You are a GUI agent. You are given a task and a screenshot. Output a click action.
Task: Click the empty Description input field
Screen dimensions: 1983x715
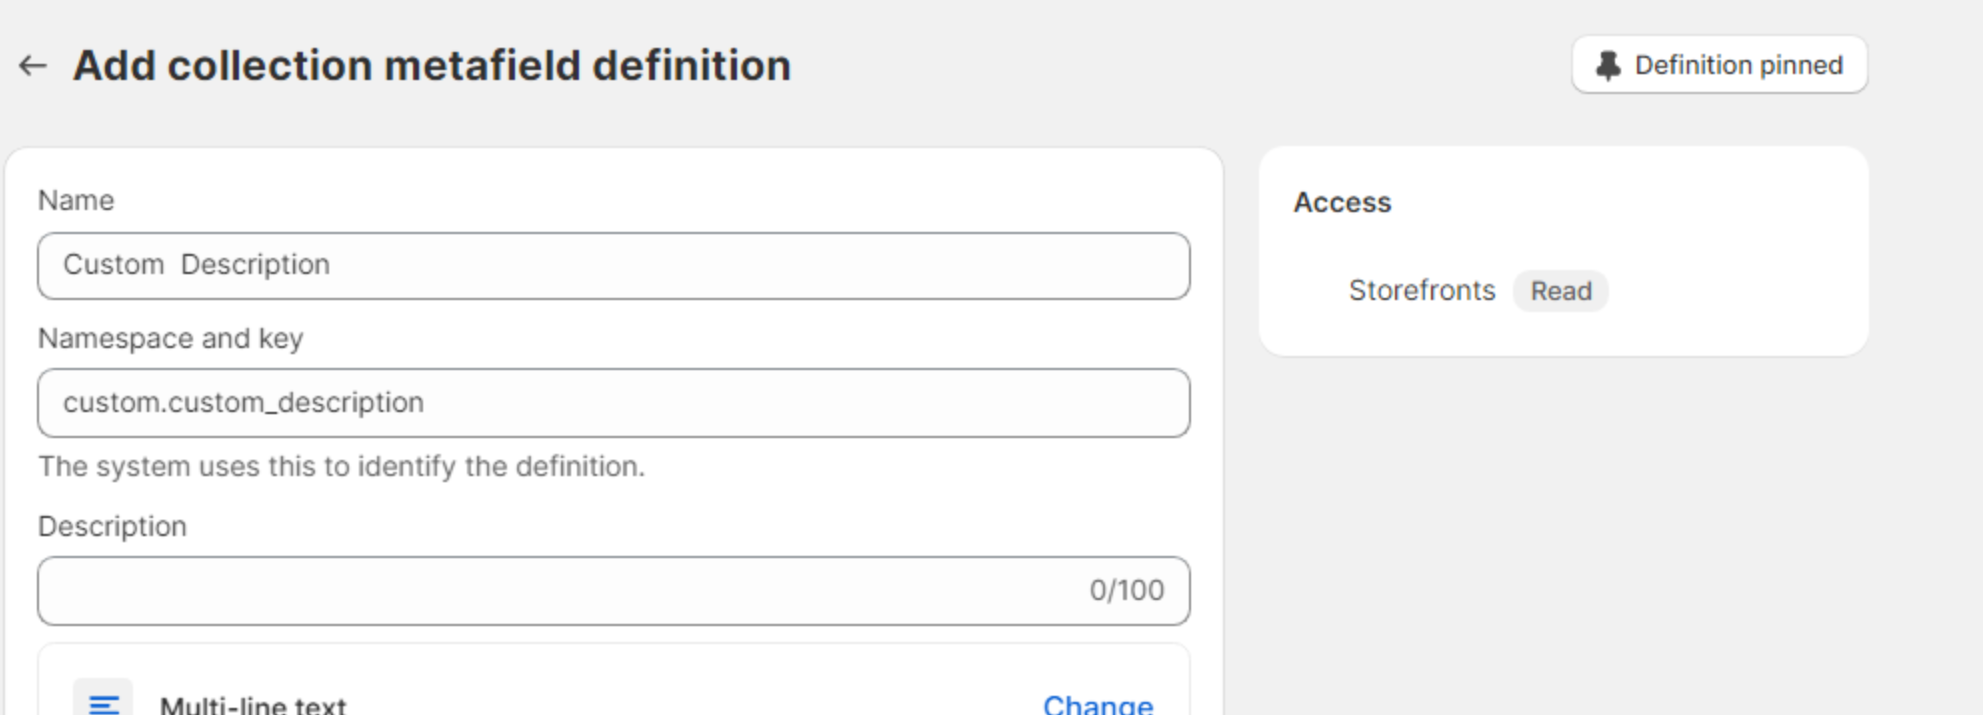coord(614,591)
